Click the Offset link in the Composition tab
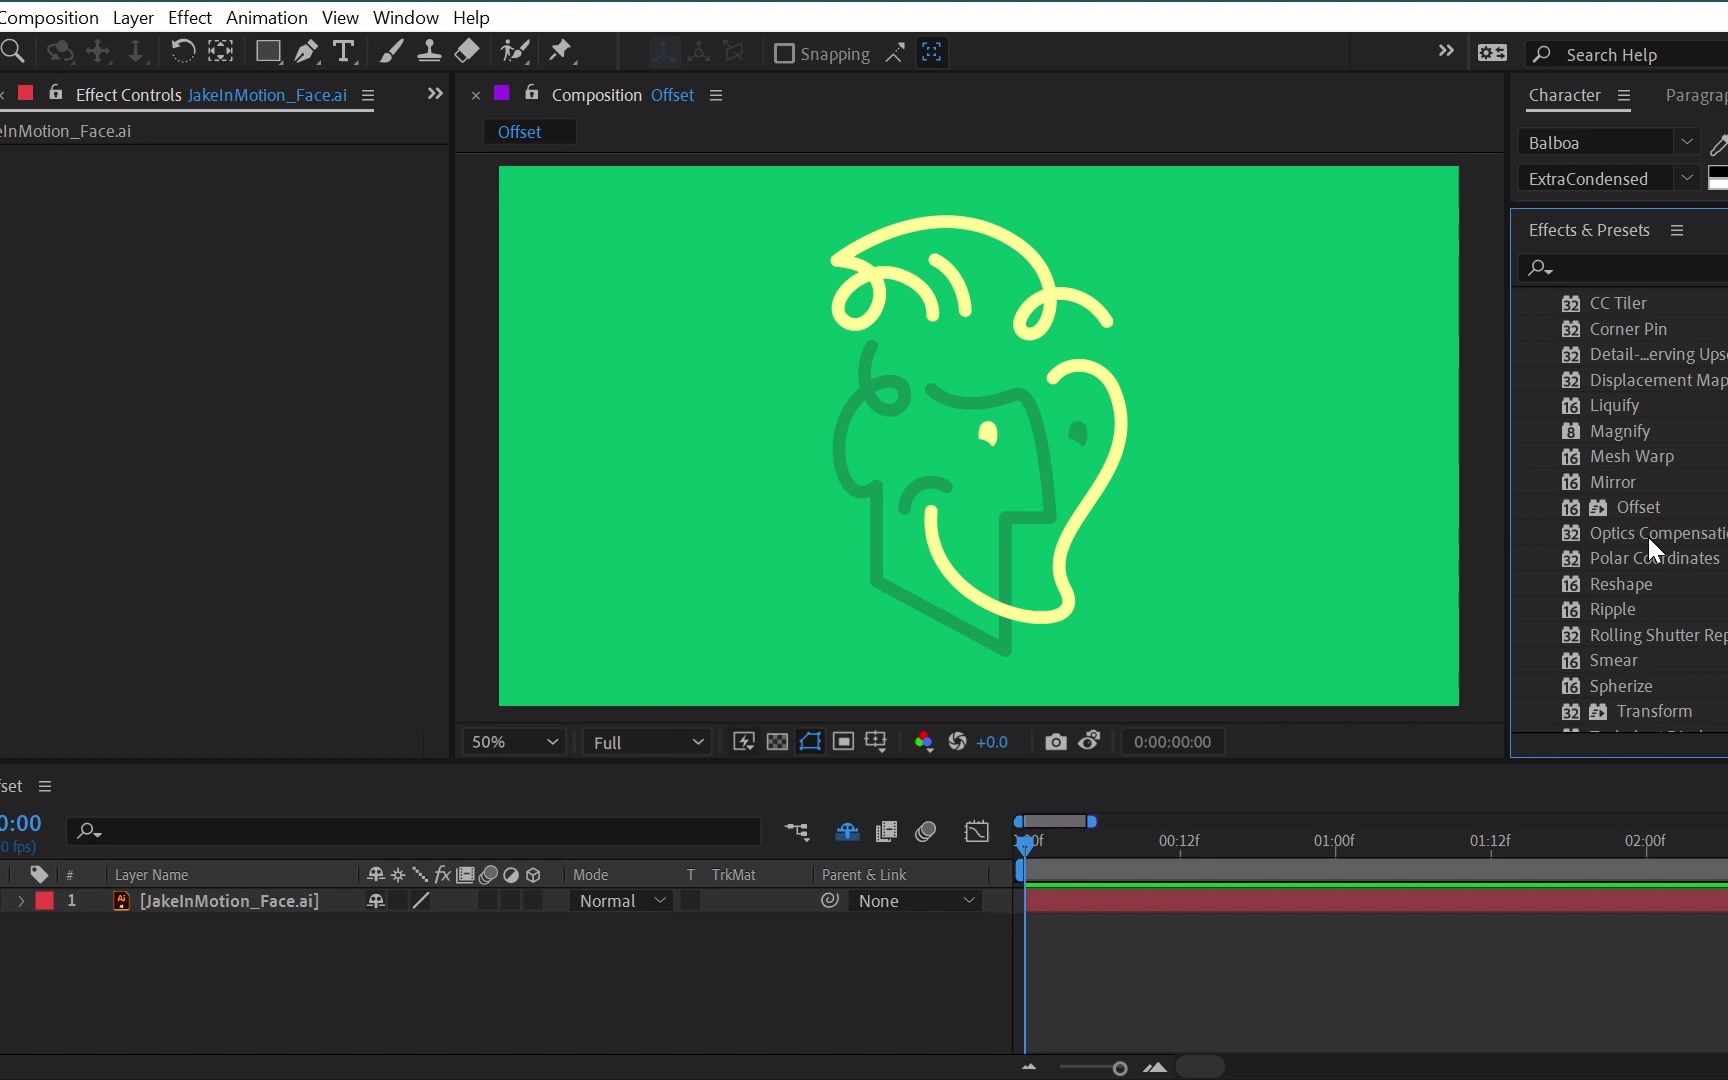1728x1080 pixels. coord(672,94)
